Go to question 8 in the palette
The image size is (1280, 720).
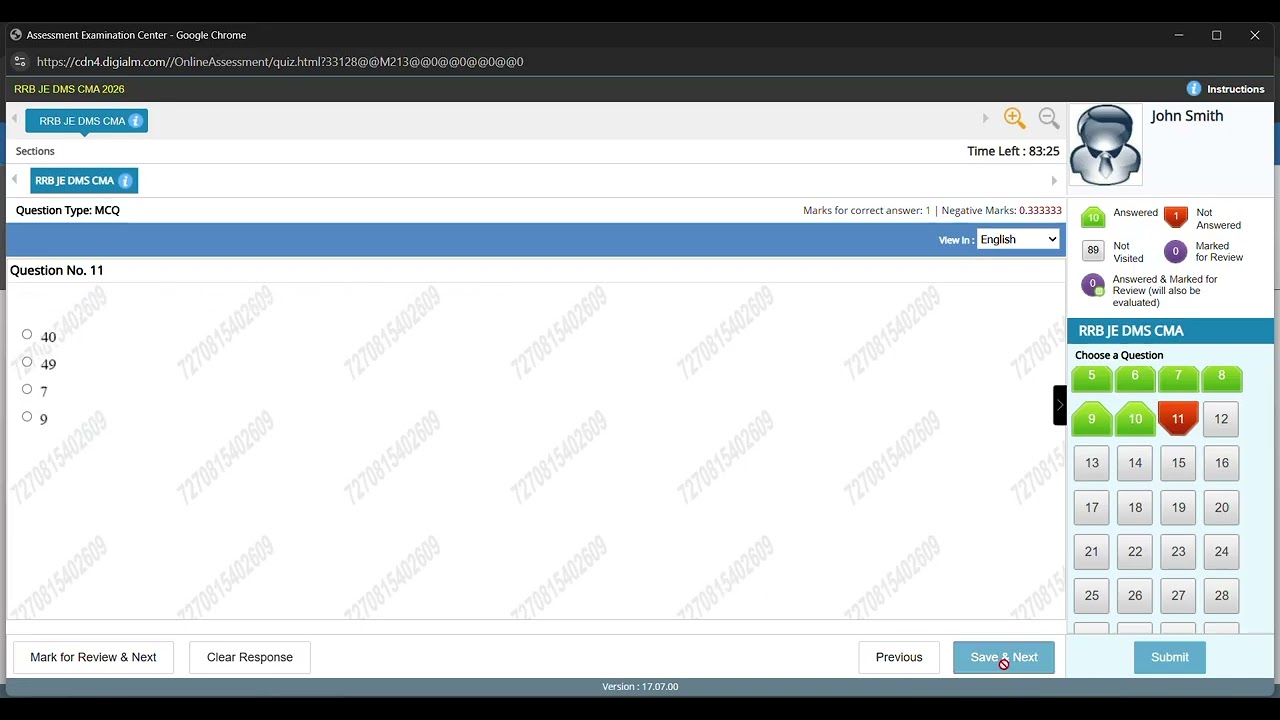[x=1222, y=378]
